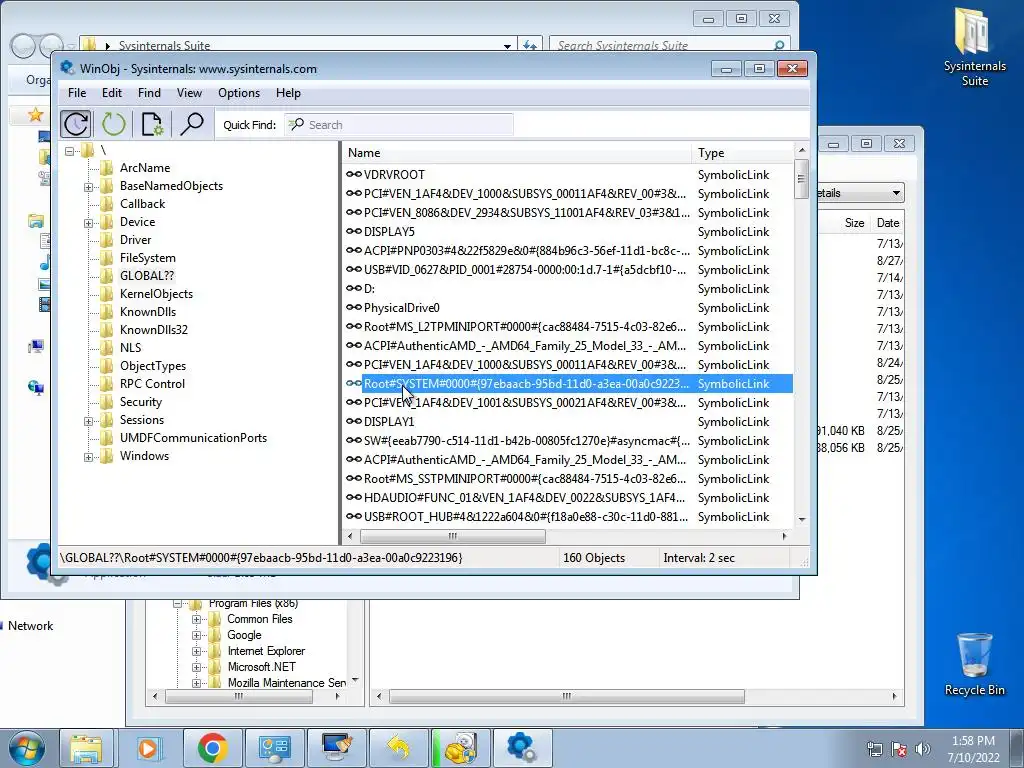1024x768 pixels.
Task: Open the Explorer address bar dropdown arrow
Action: point(507,46)
